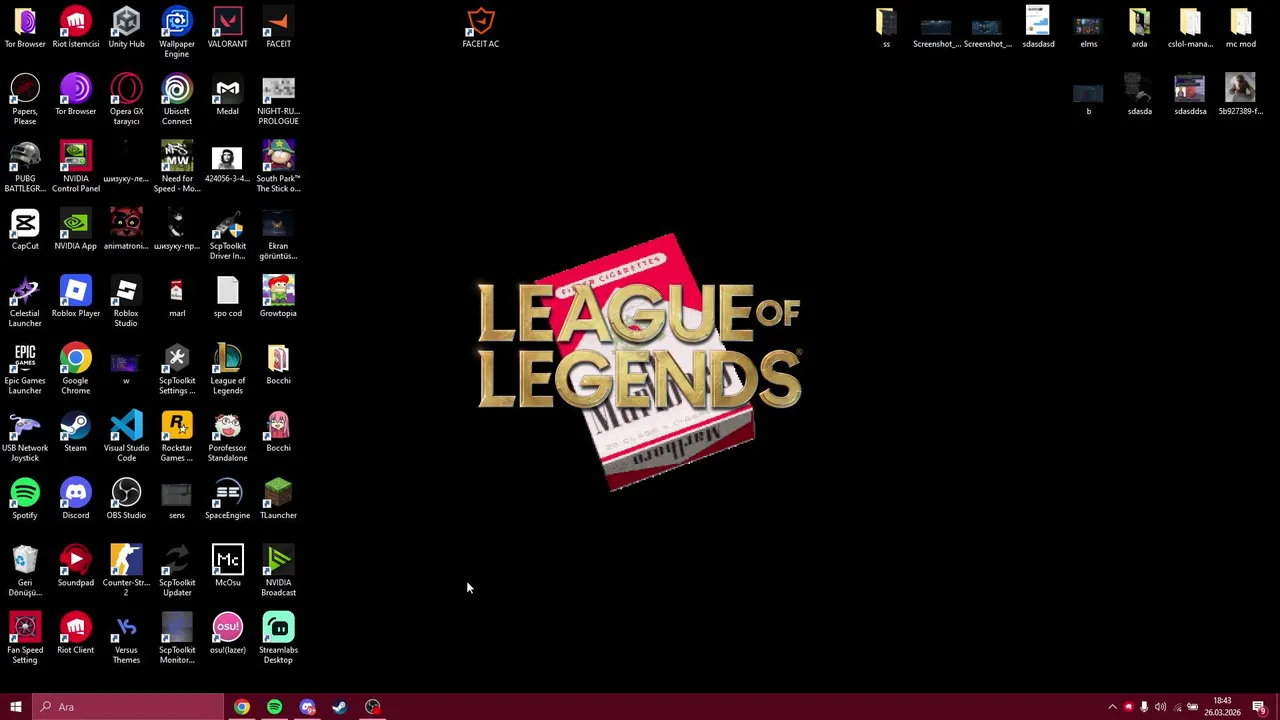This screenshot has width=1280, height=720.
Task: Open Rockstar Games launcher icon
Action: (177, 436)
